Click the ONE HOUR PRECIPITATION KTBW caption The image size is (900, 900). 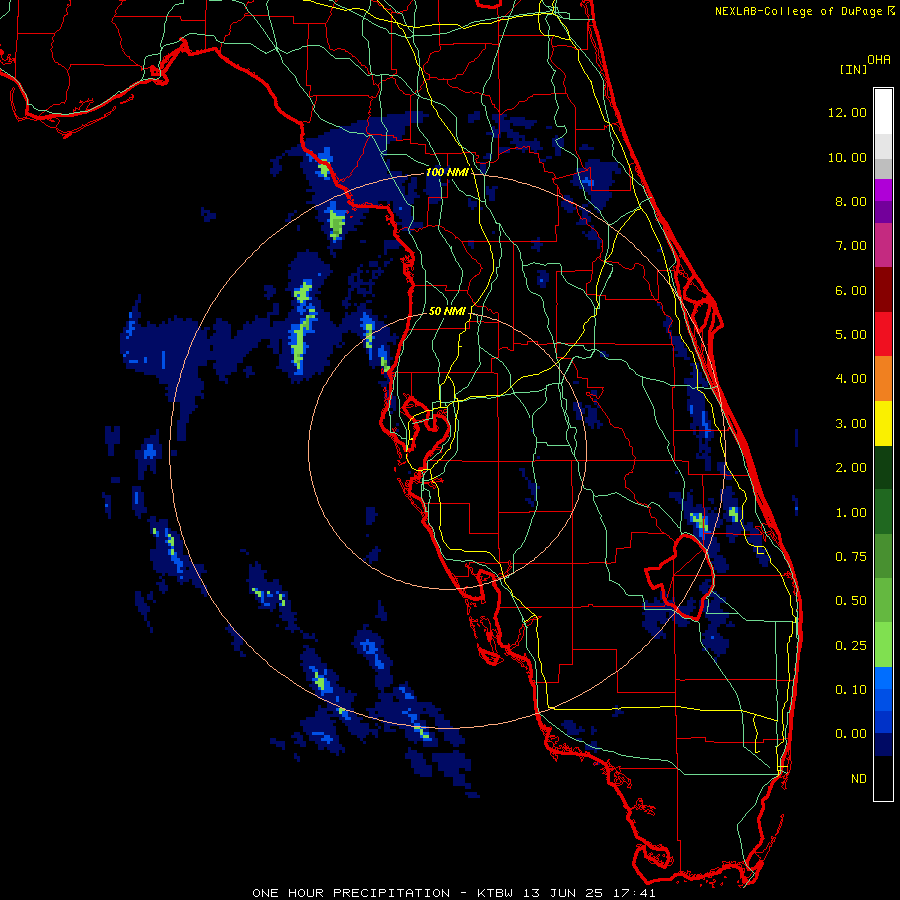click(453, 893)
